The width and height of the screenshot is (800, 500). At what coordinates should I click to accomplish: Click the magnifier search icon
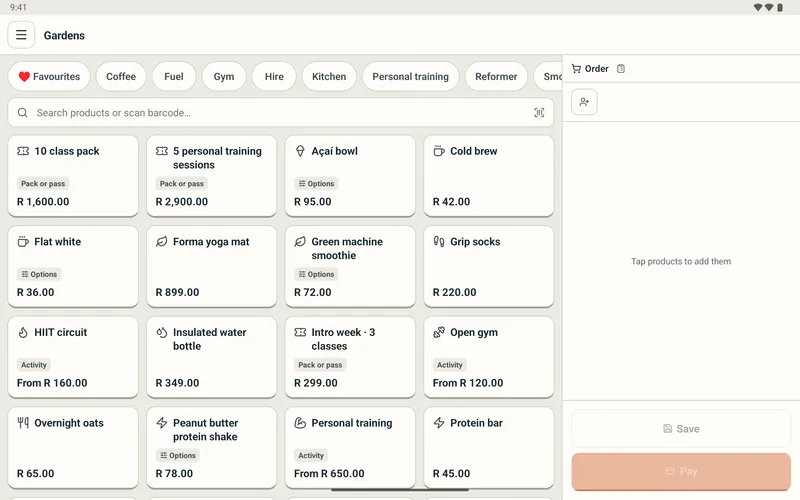(x=22, y=113)
